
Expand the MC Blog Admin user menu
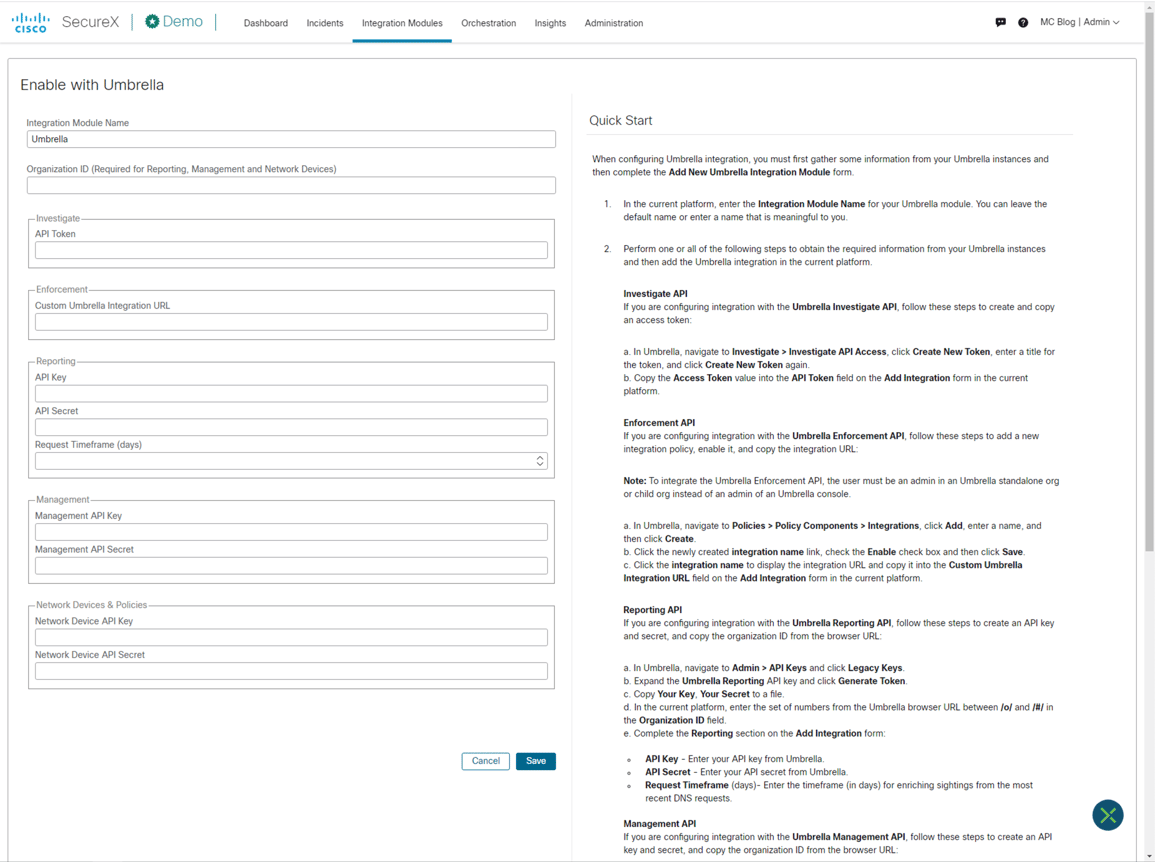point(1080,22)
